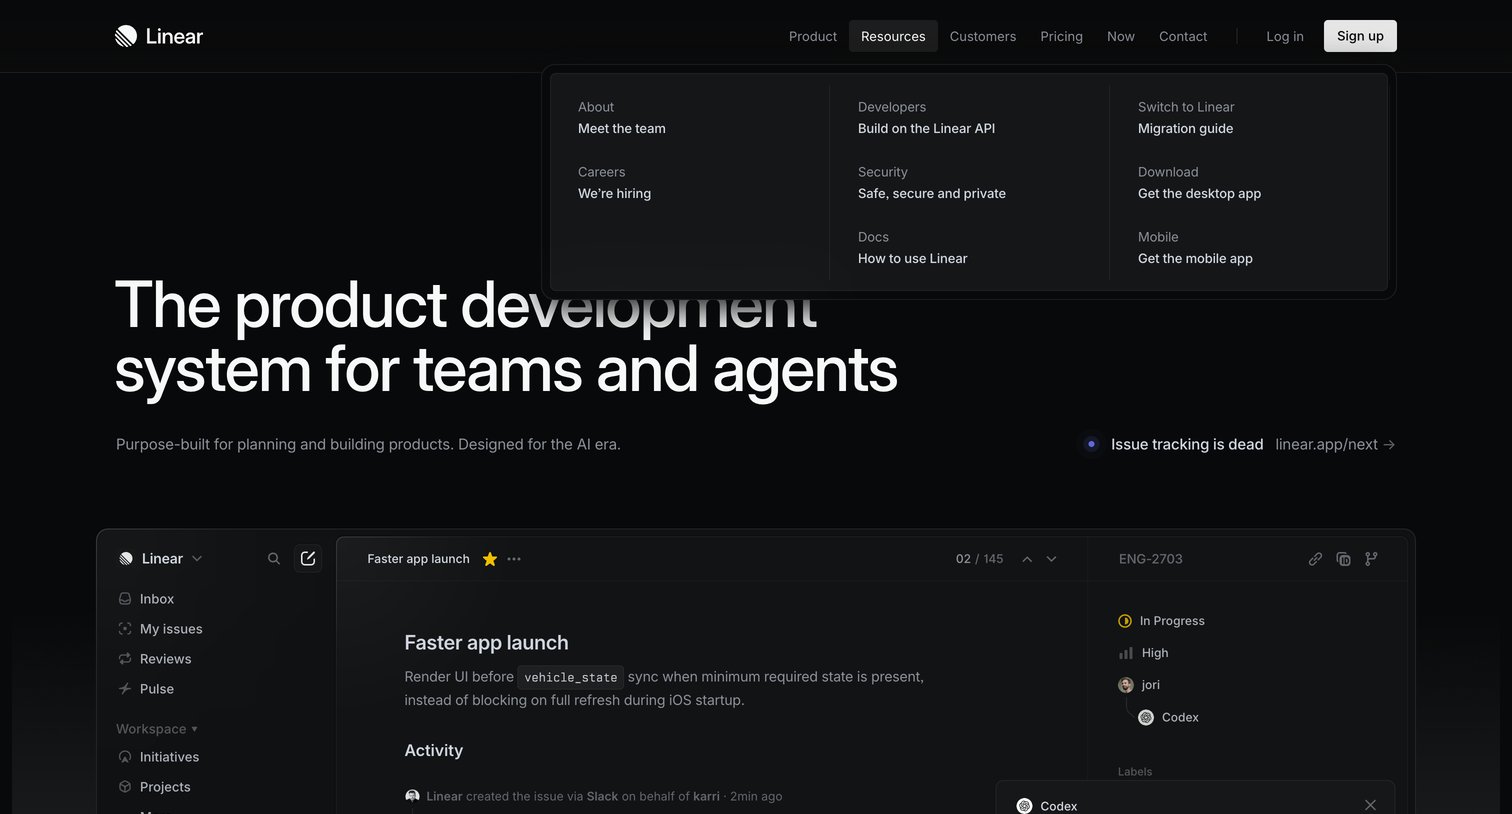This screenshot has width=1512, height=814.
Task: Click the Faster app launch issue heading
Action: coord(486,643)
